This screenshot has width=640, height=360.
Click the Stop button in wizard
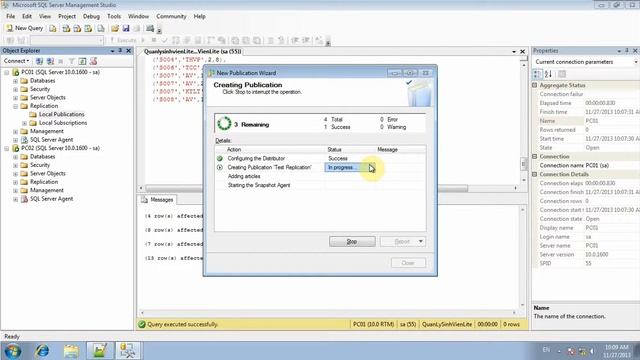[352, 242]
